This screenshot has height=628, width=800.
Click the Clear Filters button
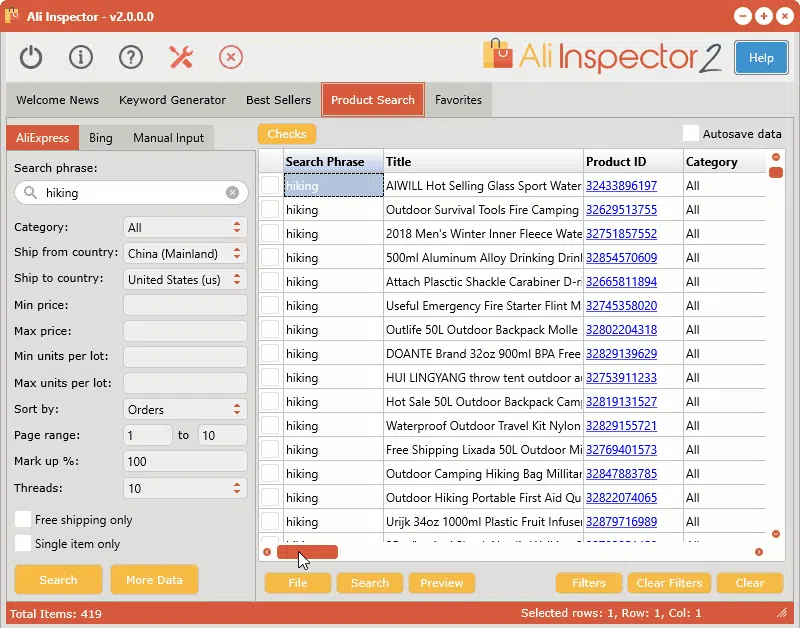point(669,583)
